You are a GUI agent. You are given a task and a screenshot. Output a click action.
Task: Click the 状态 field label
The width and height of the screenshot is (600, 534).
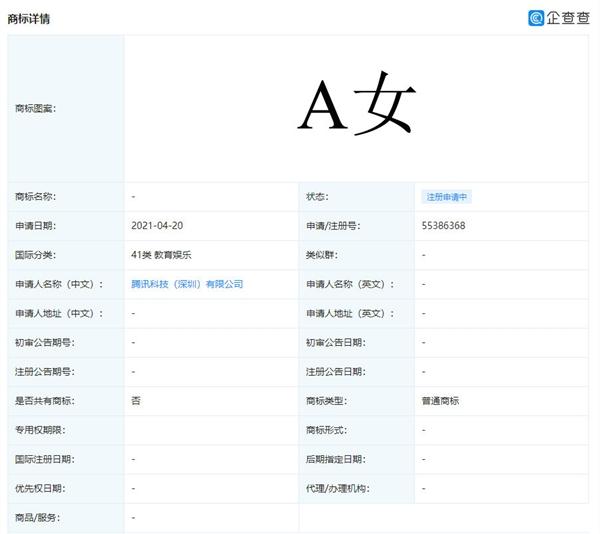(317, 197)
